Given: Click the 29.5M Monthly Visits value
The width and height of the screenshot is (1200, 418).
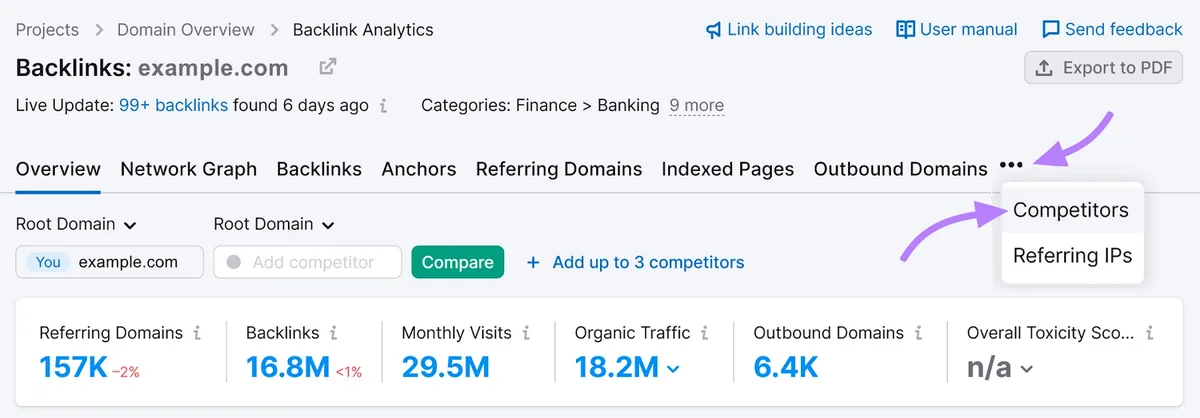Looking at the screenshot, I should point(446,368).
